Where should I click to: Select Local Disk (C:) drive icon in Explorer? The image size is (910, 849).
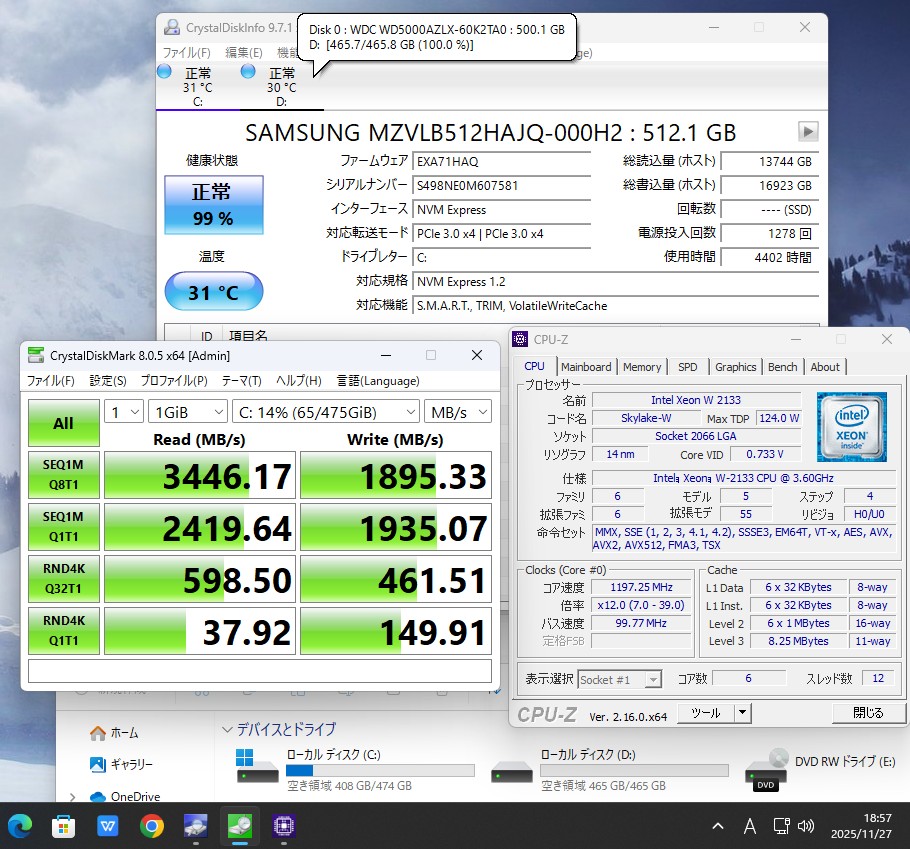point(257,766)
